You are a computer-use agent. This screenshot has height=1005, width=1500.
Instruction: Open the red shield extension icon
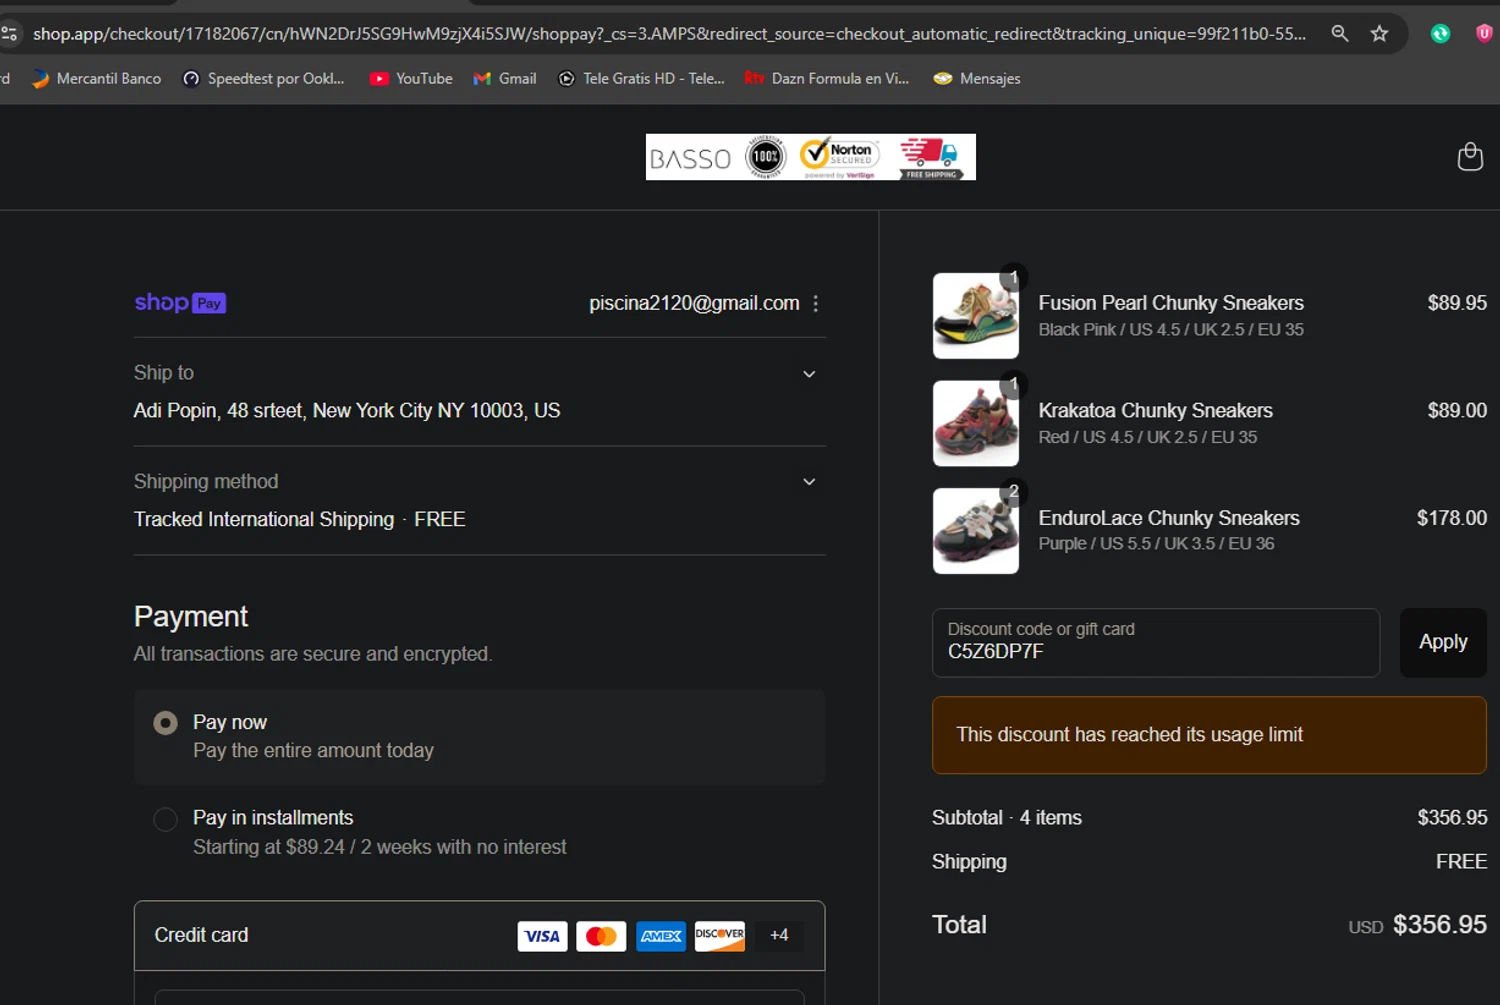click(1484, 34)
